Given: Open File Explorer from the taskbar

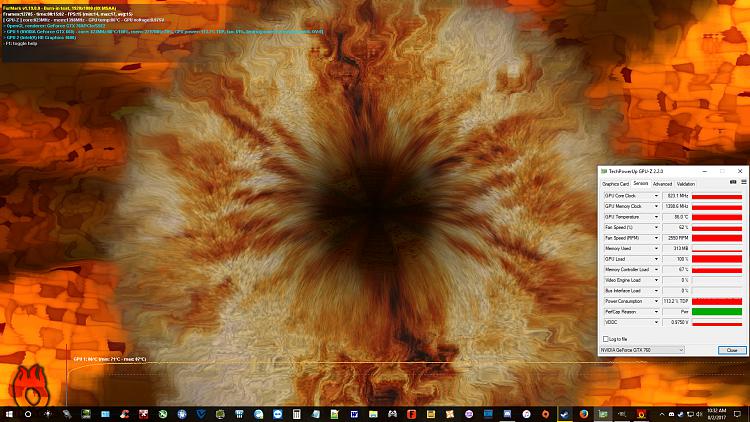Looking at the screenshot, I should [373, 414].
